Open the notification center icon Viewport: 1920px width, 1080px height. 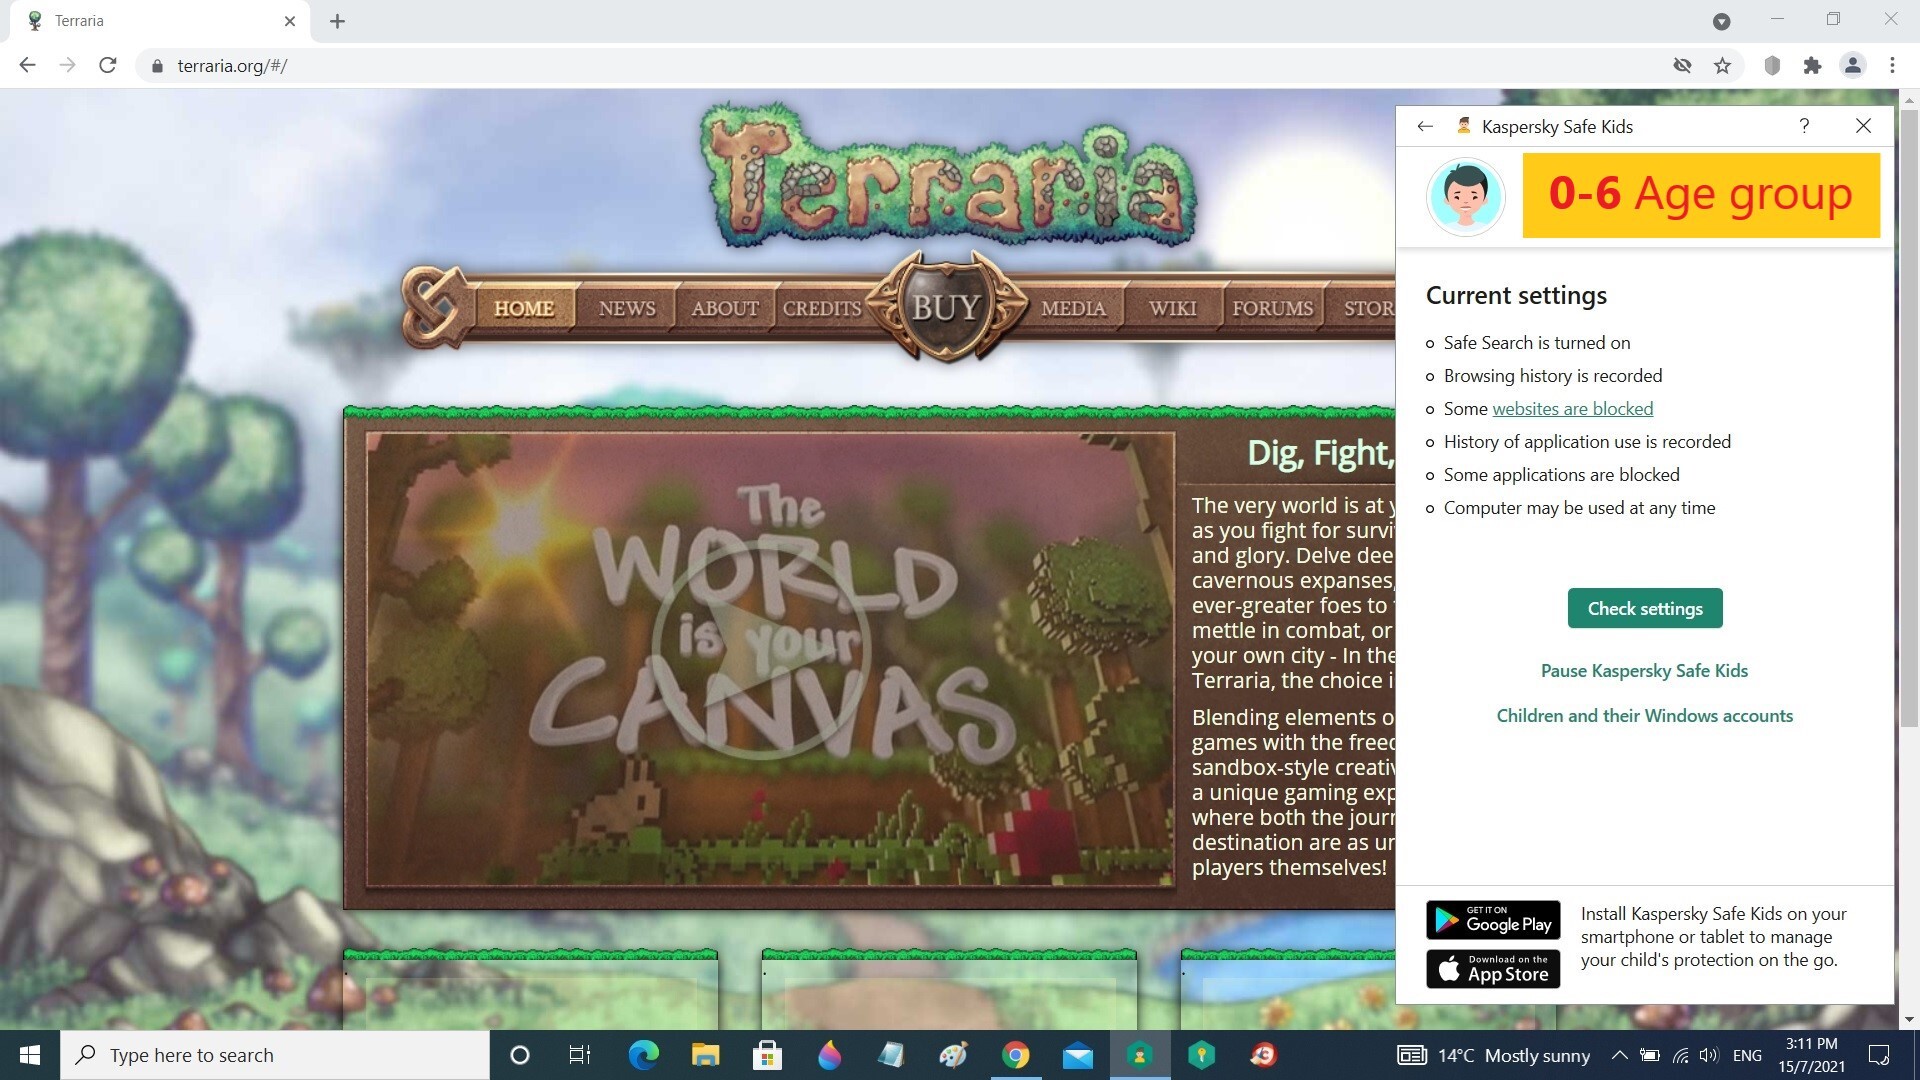[x=1879, y=1055]
